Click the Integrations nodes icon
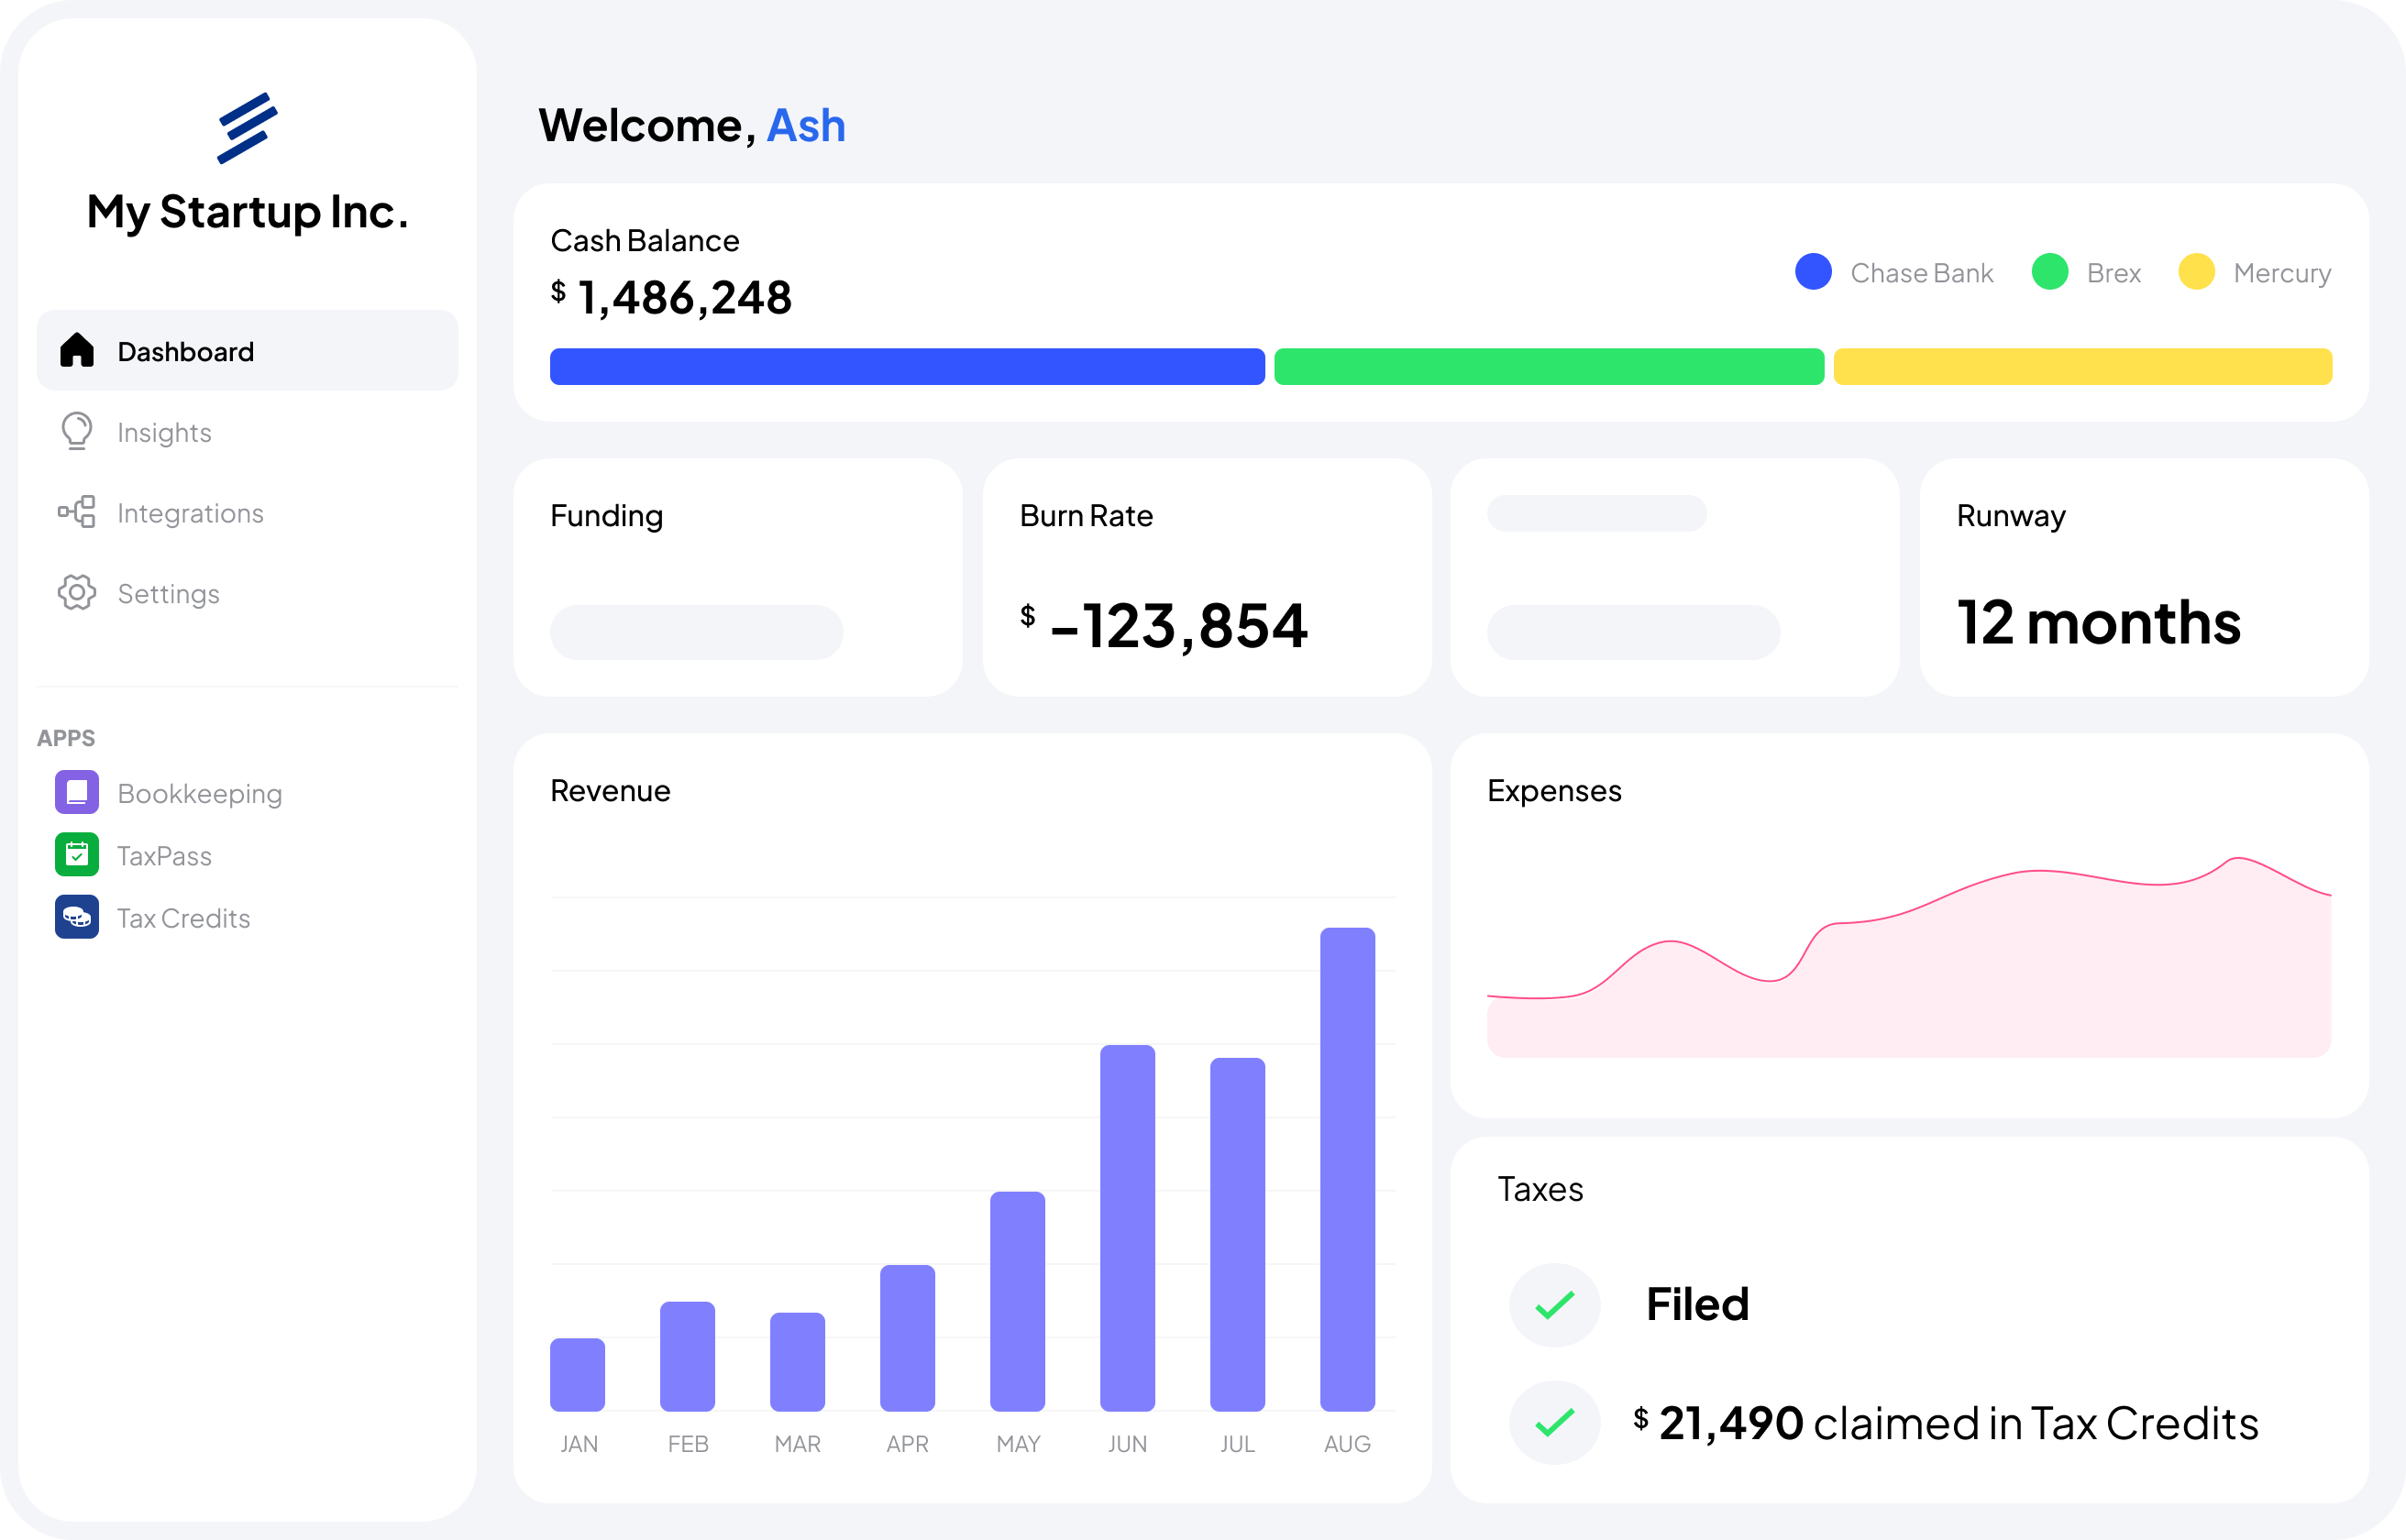Image resolution: width=2406 pixels, height=1540 pixels. pyautogui.click(x=77, y=512)
